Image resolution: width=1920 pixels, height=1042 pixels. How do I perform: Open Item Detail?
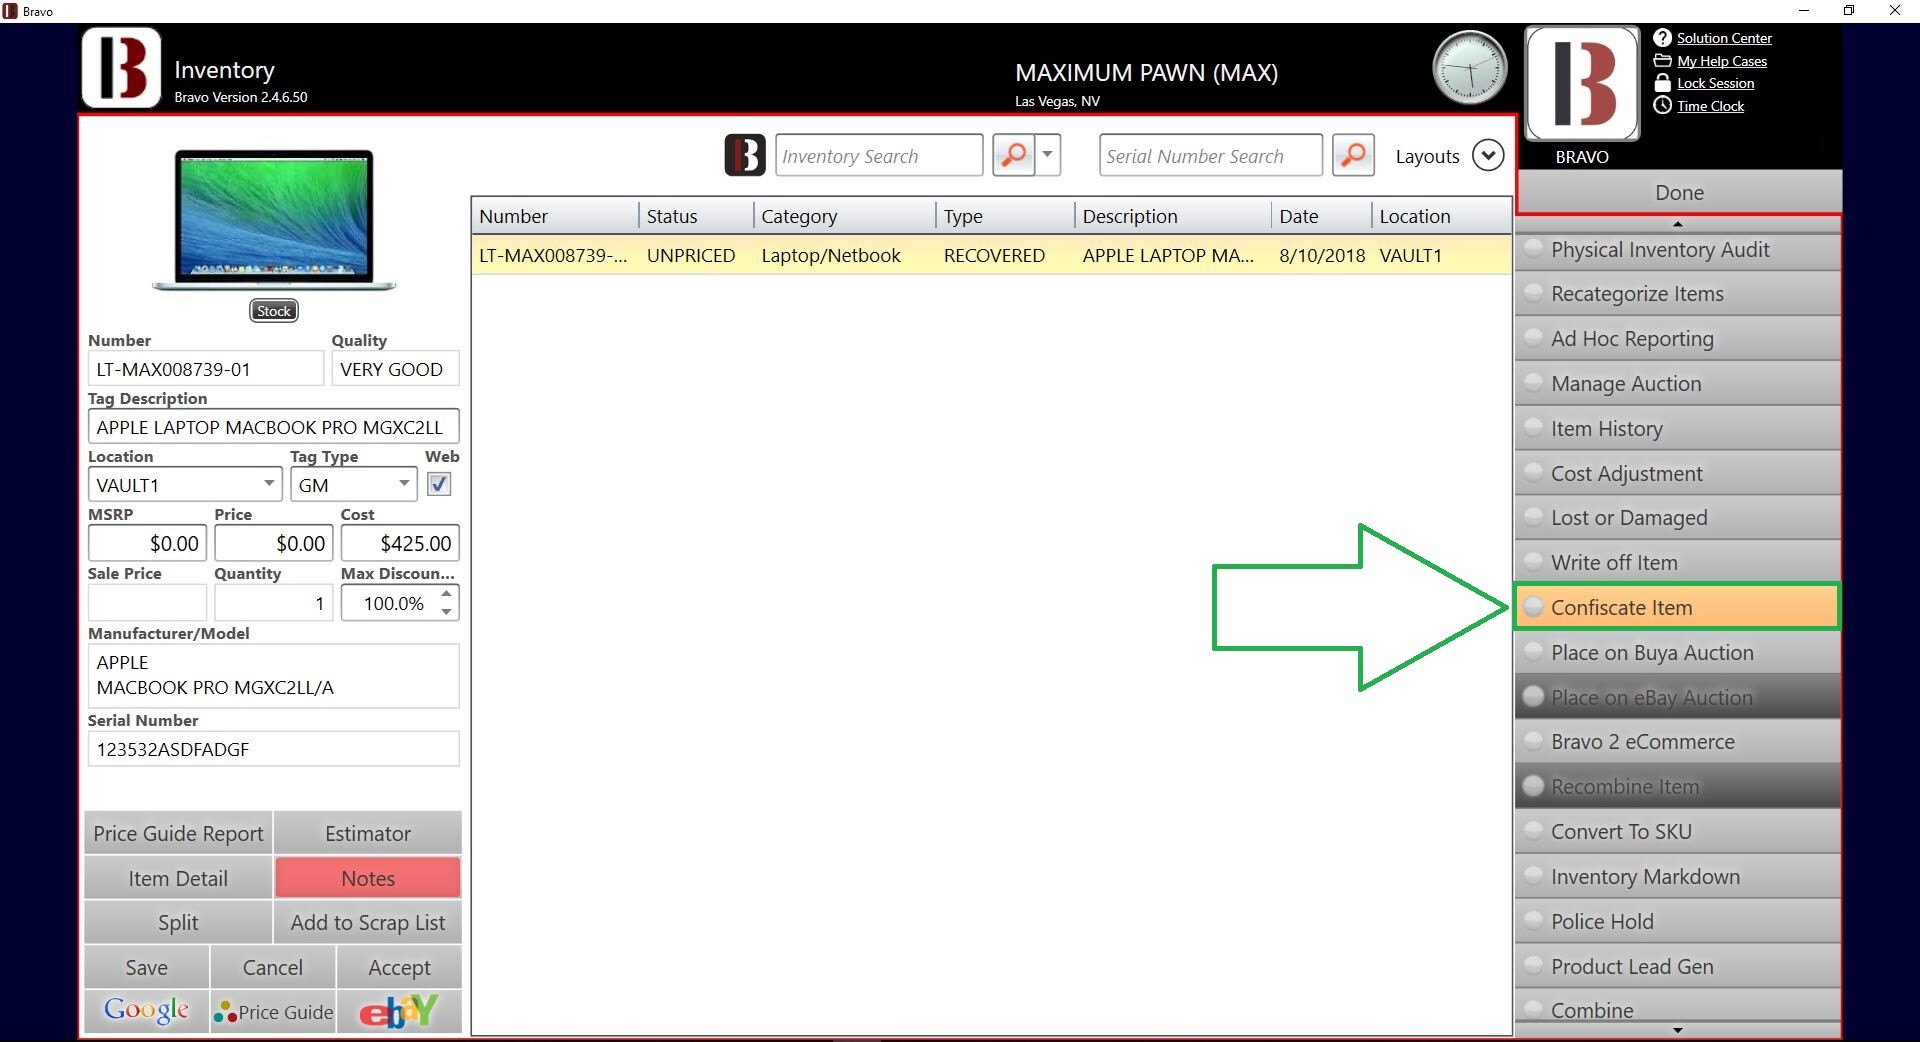[178, 878]
